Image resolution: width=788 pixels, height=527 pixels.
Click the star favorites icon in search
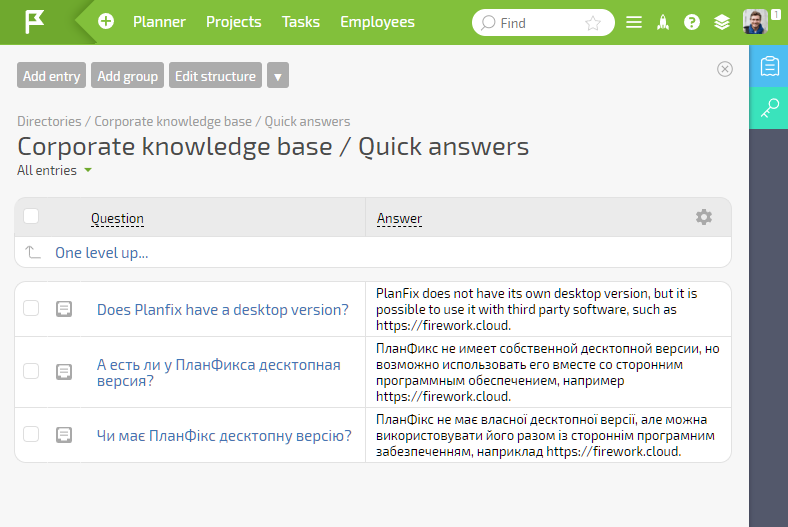click(593, 23)
